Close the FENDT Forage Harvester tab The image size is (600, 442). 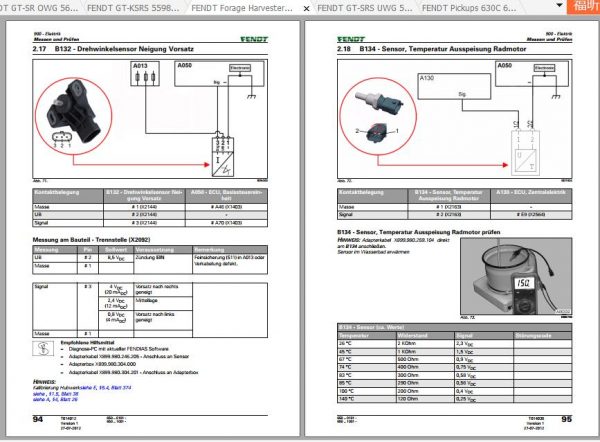pyautogui.click(x=307, y=8)
